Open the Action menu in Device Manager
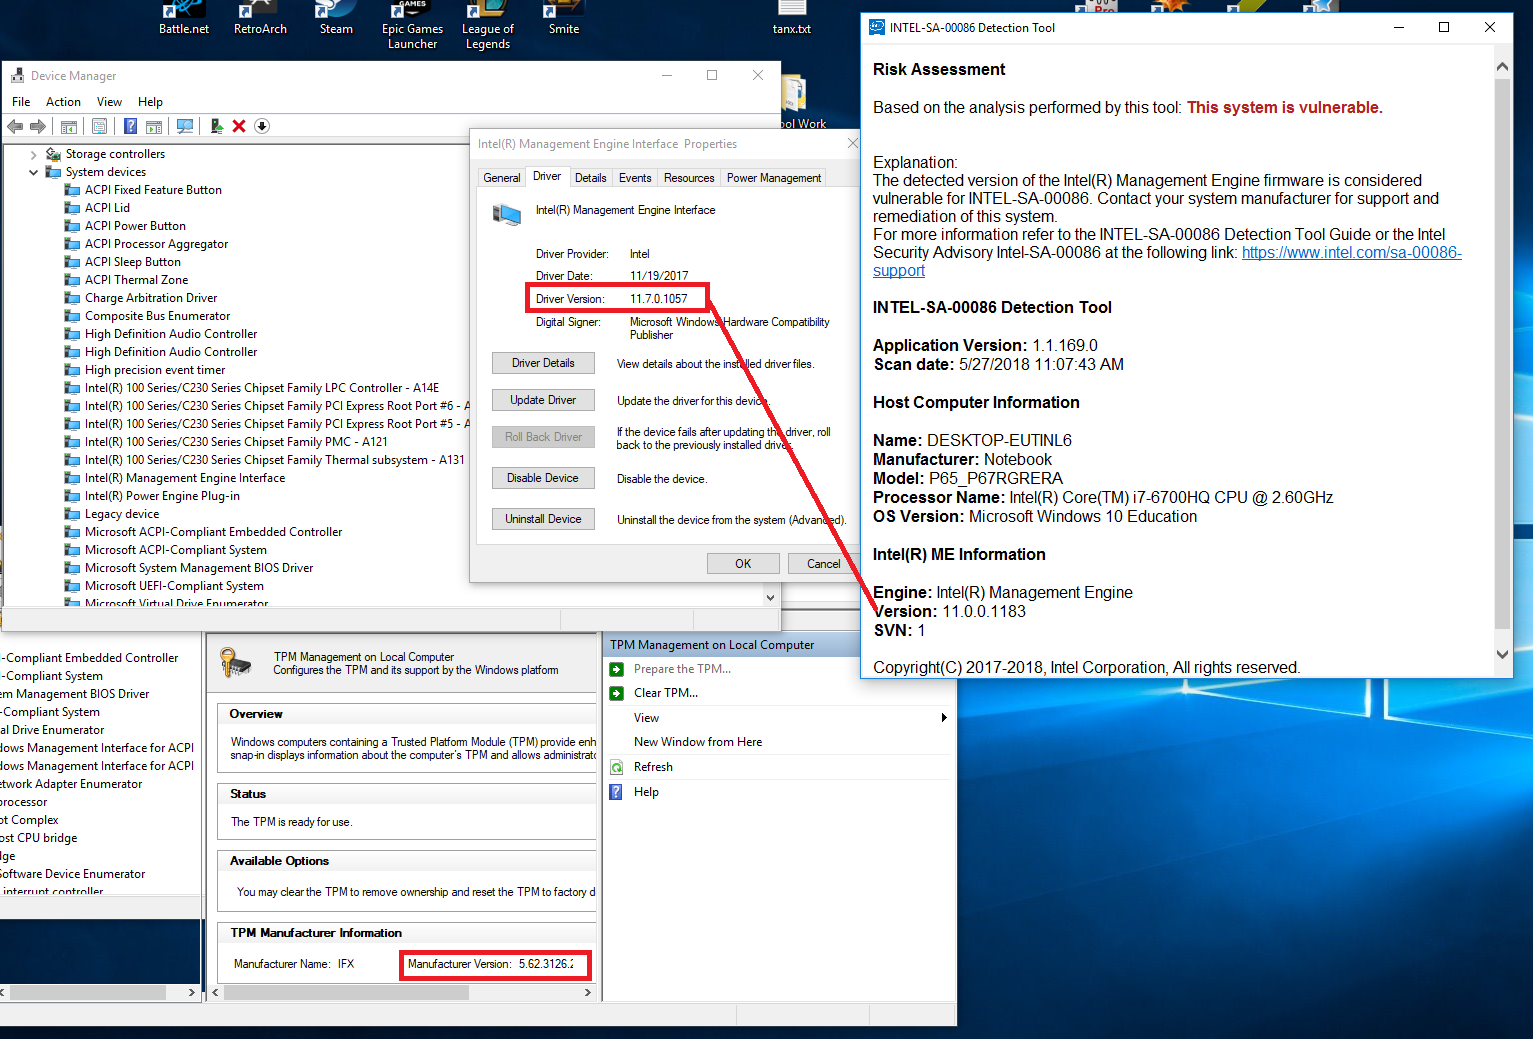Image resolution: width=1533 pixels, height=1039 pixels. [x=63, y=102]
